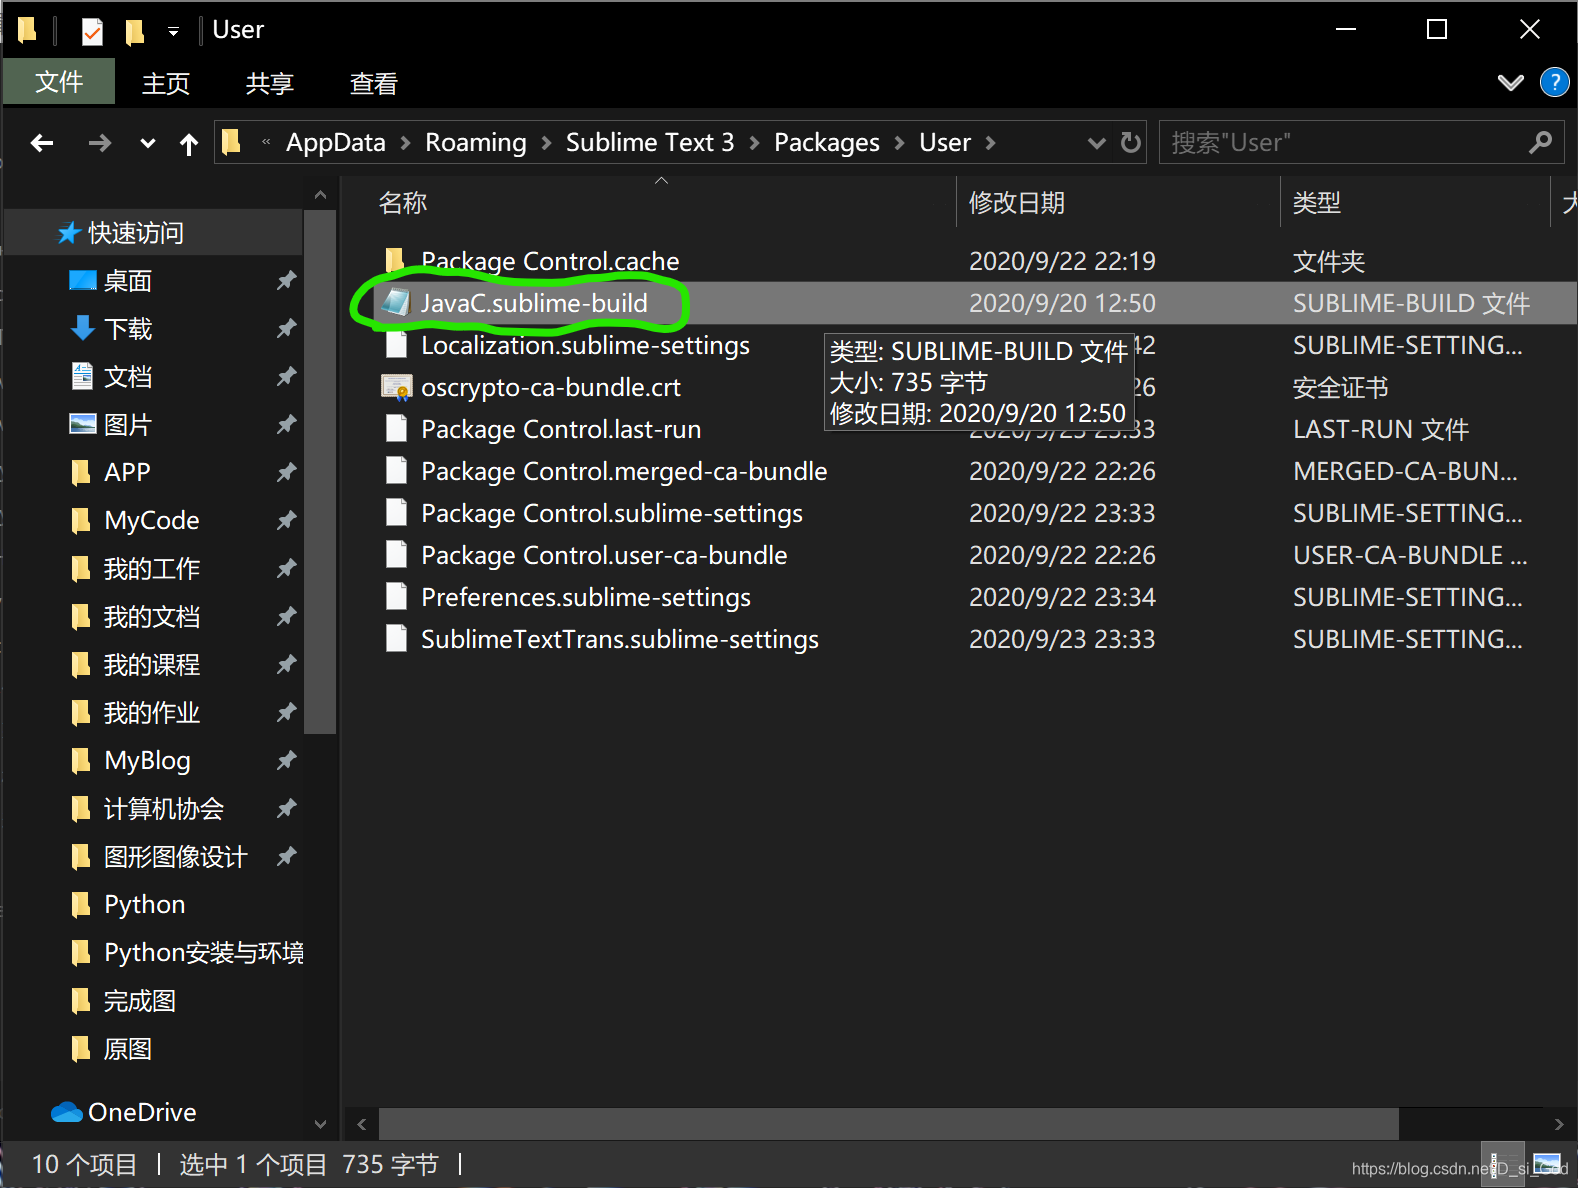The image size is (1578, 1188).
Task: Open the APP folder in sidebar
Action: coord(127,472)
